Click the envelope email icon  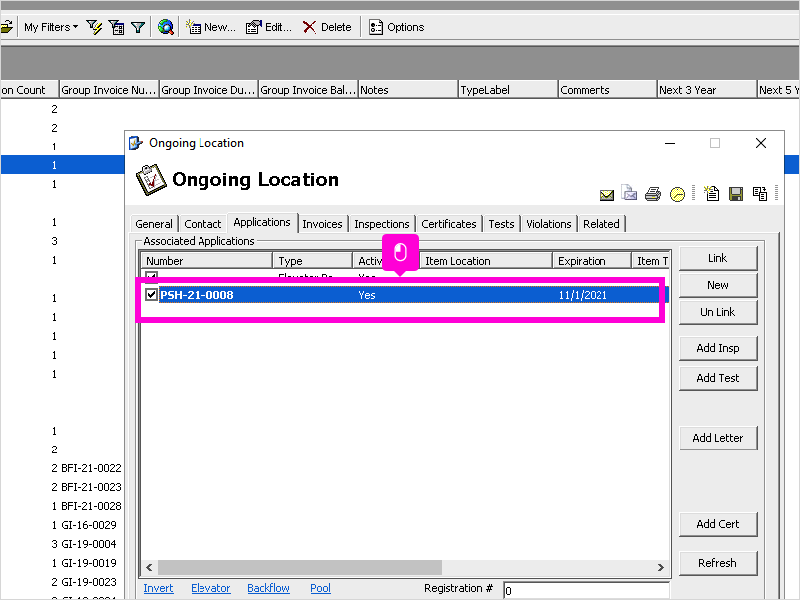607,195
